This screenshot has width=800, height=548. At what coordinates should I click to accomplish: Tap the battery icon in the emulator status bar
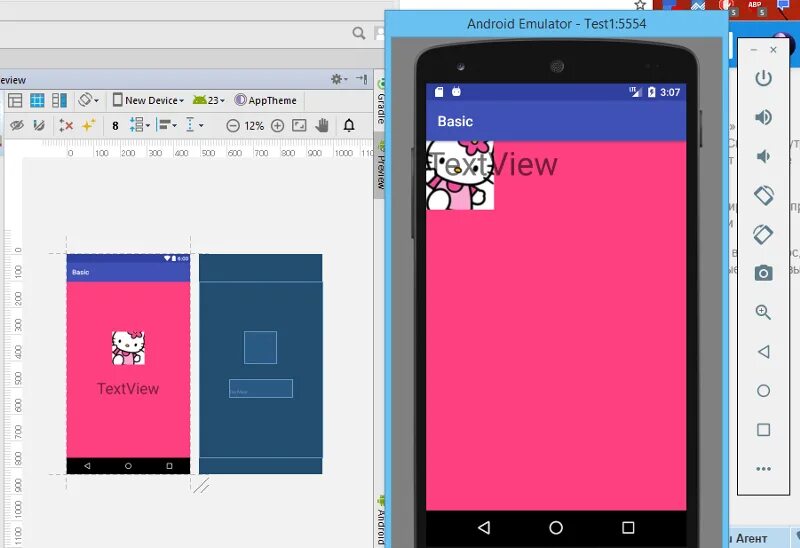[652, 92]
